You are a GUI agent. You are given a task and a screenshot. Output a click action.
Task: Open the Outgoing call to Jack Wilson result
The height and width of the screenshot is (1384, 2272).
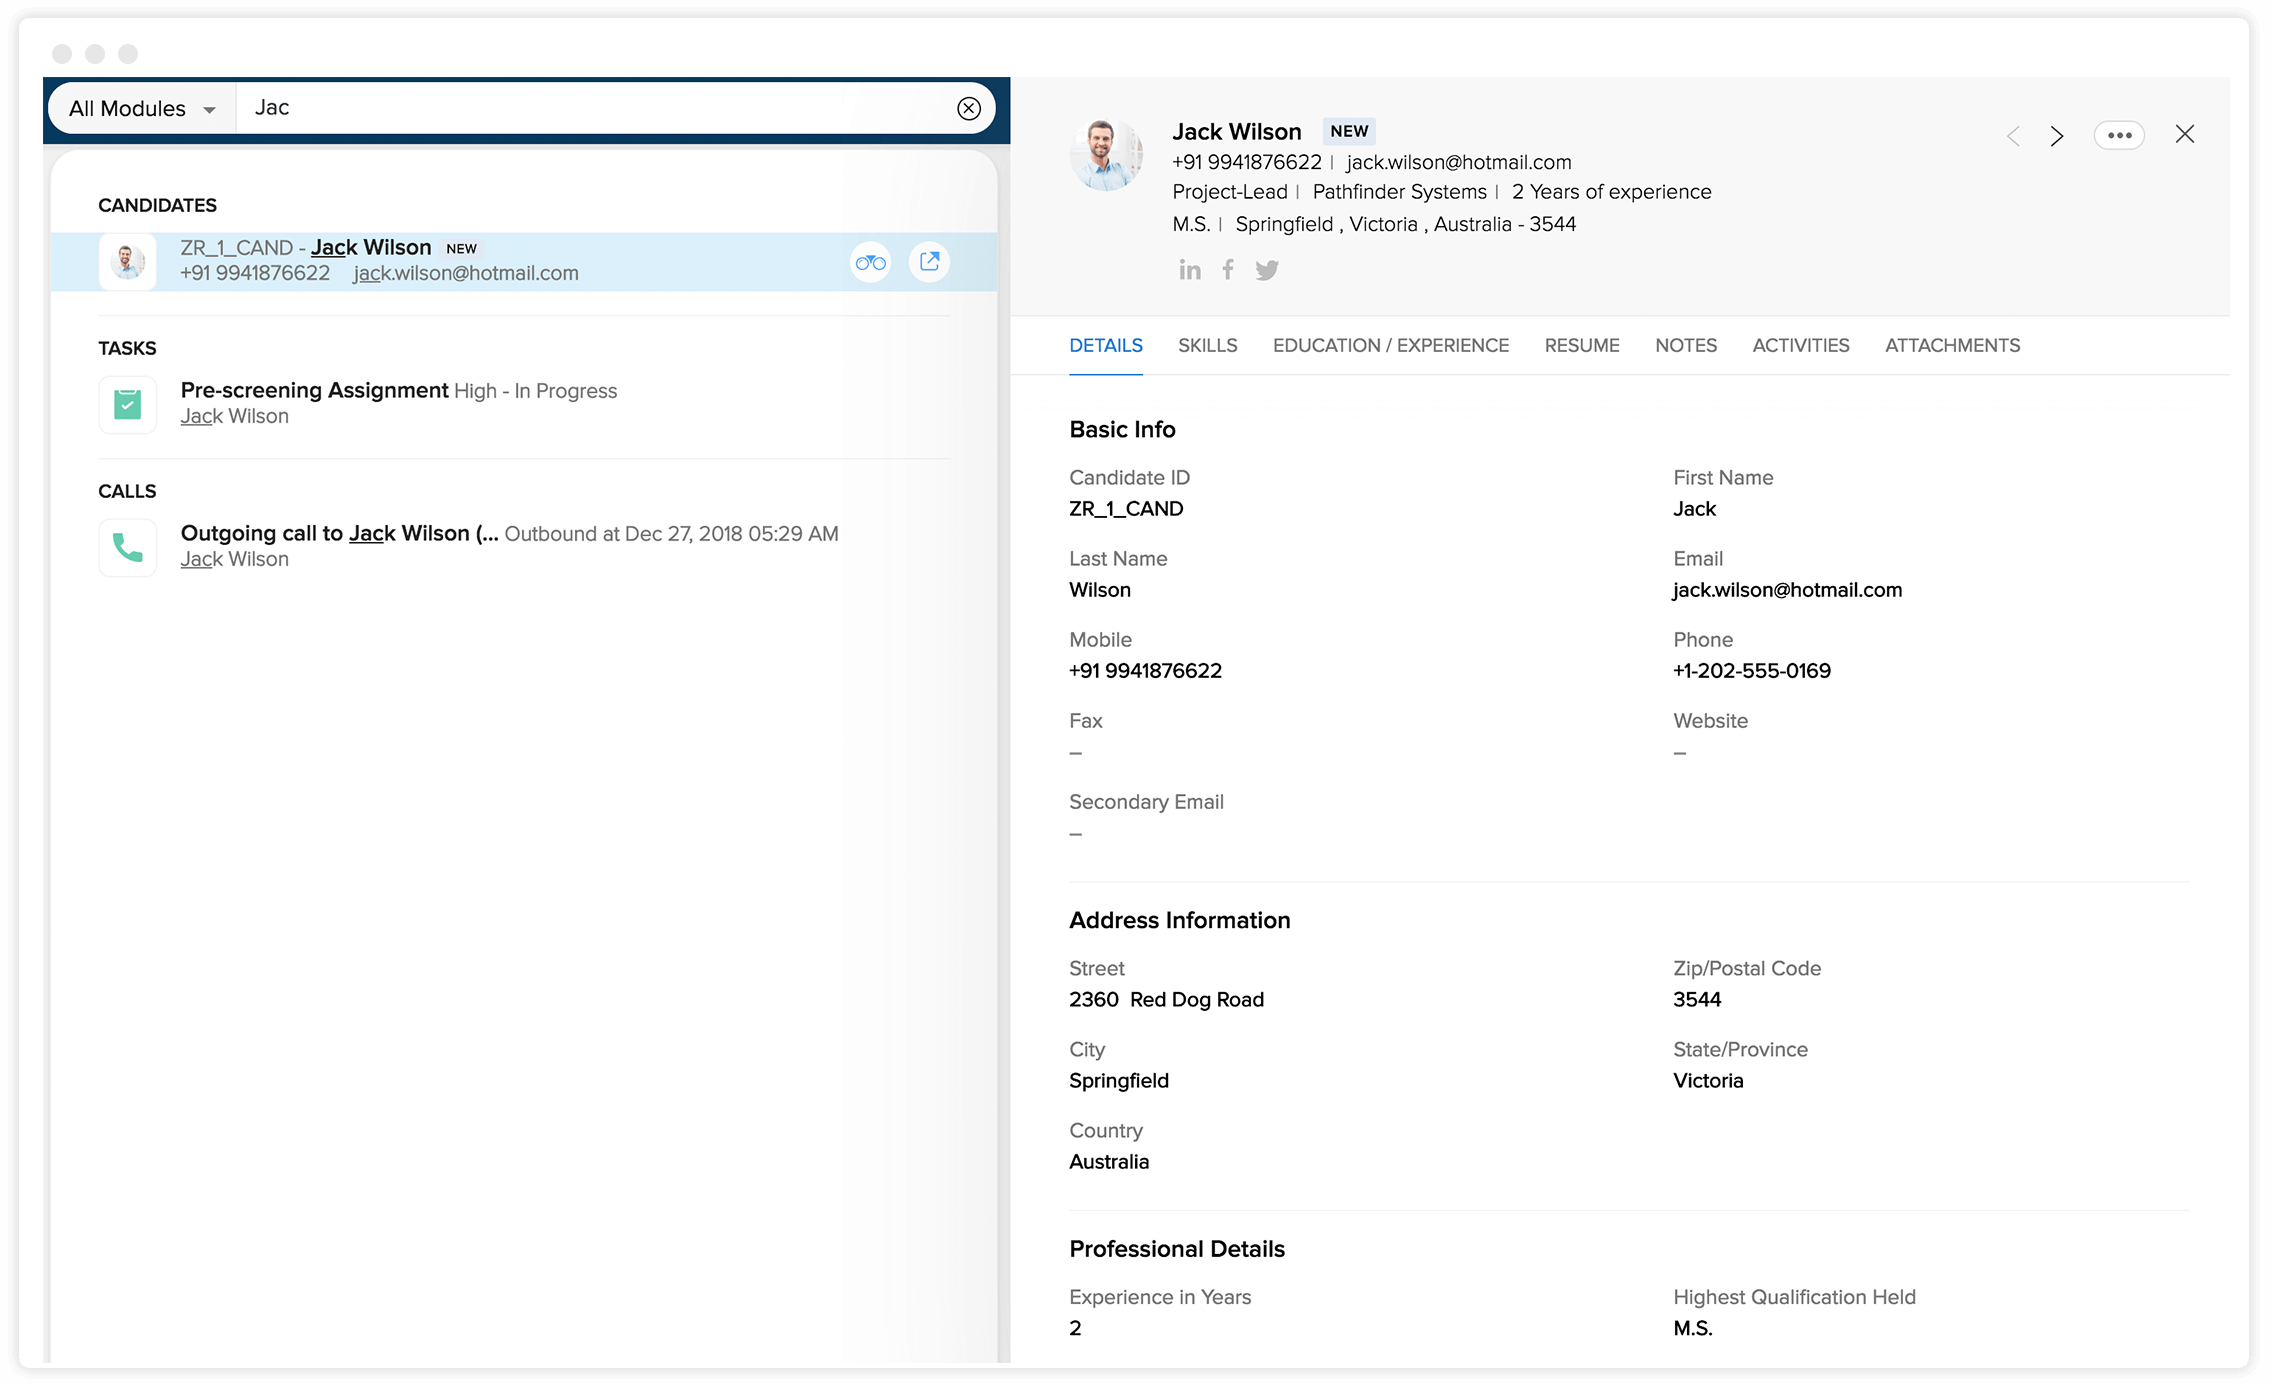[338, 534]
